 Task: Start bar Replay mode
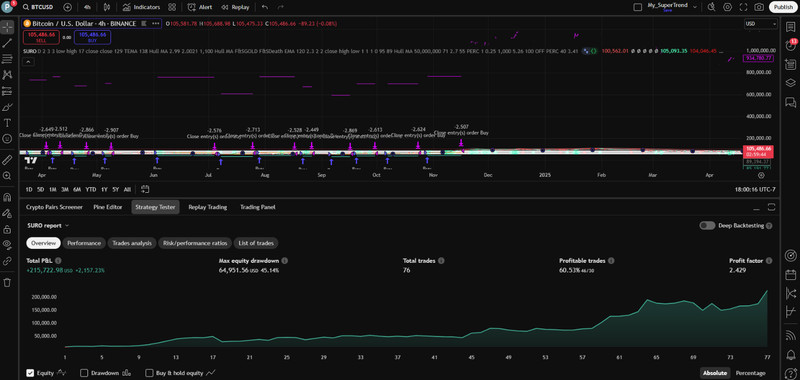pyautogui.click(x=235, y=7)
